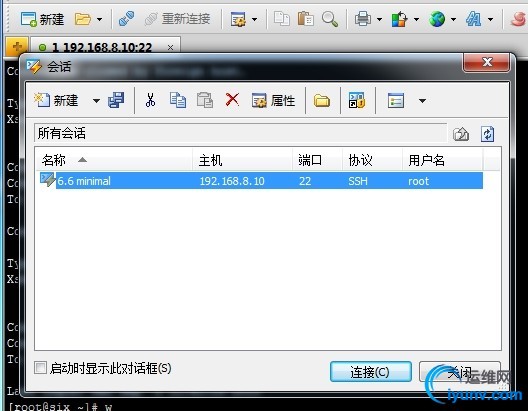Click the Paste icon in main toolbar
The height and width of the screenshot is (411, 528).
(x=306, y=19)
